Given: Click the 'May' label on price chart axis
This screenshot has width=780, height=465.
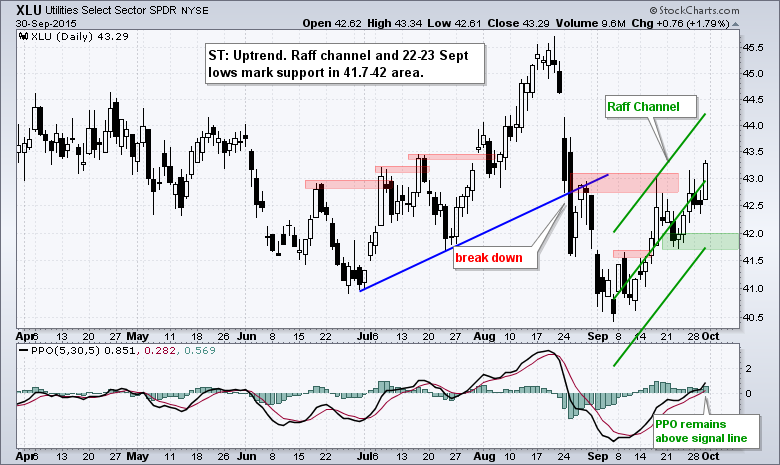Looking at the screenshot, I should point(138,336).
